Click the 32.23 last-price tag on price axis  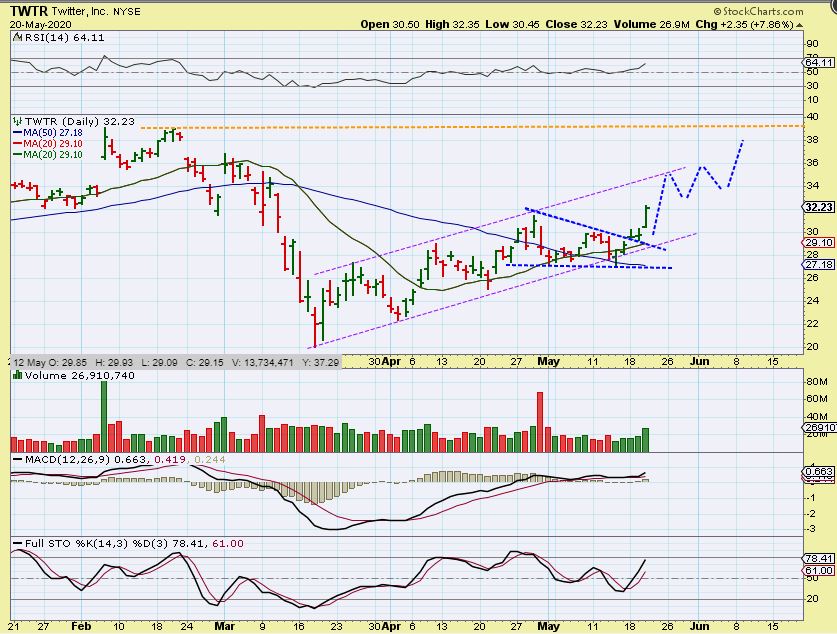(819, 207)
